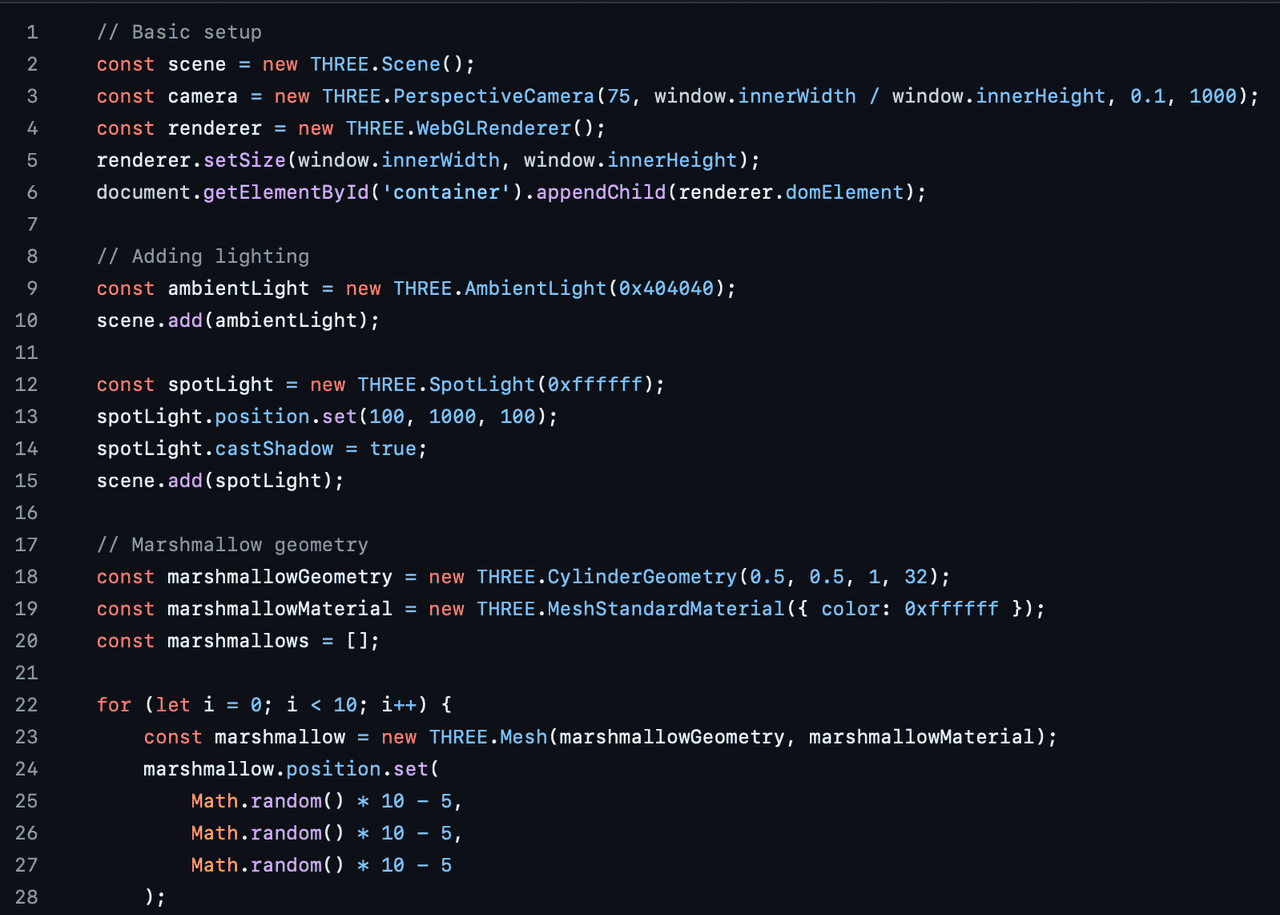Screen dimensions: 1280x915
Task: Click the for loop keyword
Action: (114, 705)
